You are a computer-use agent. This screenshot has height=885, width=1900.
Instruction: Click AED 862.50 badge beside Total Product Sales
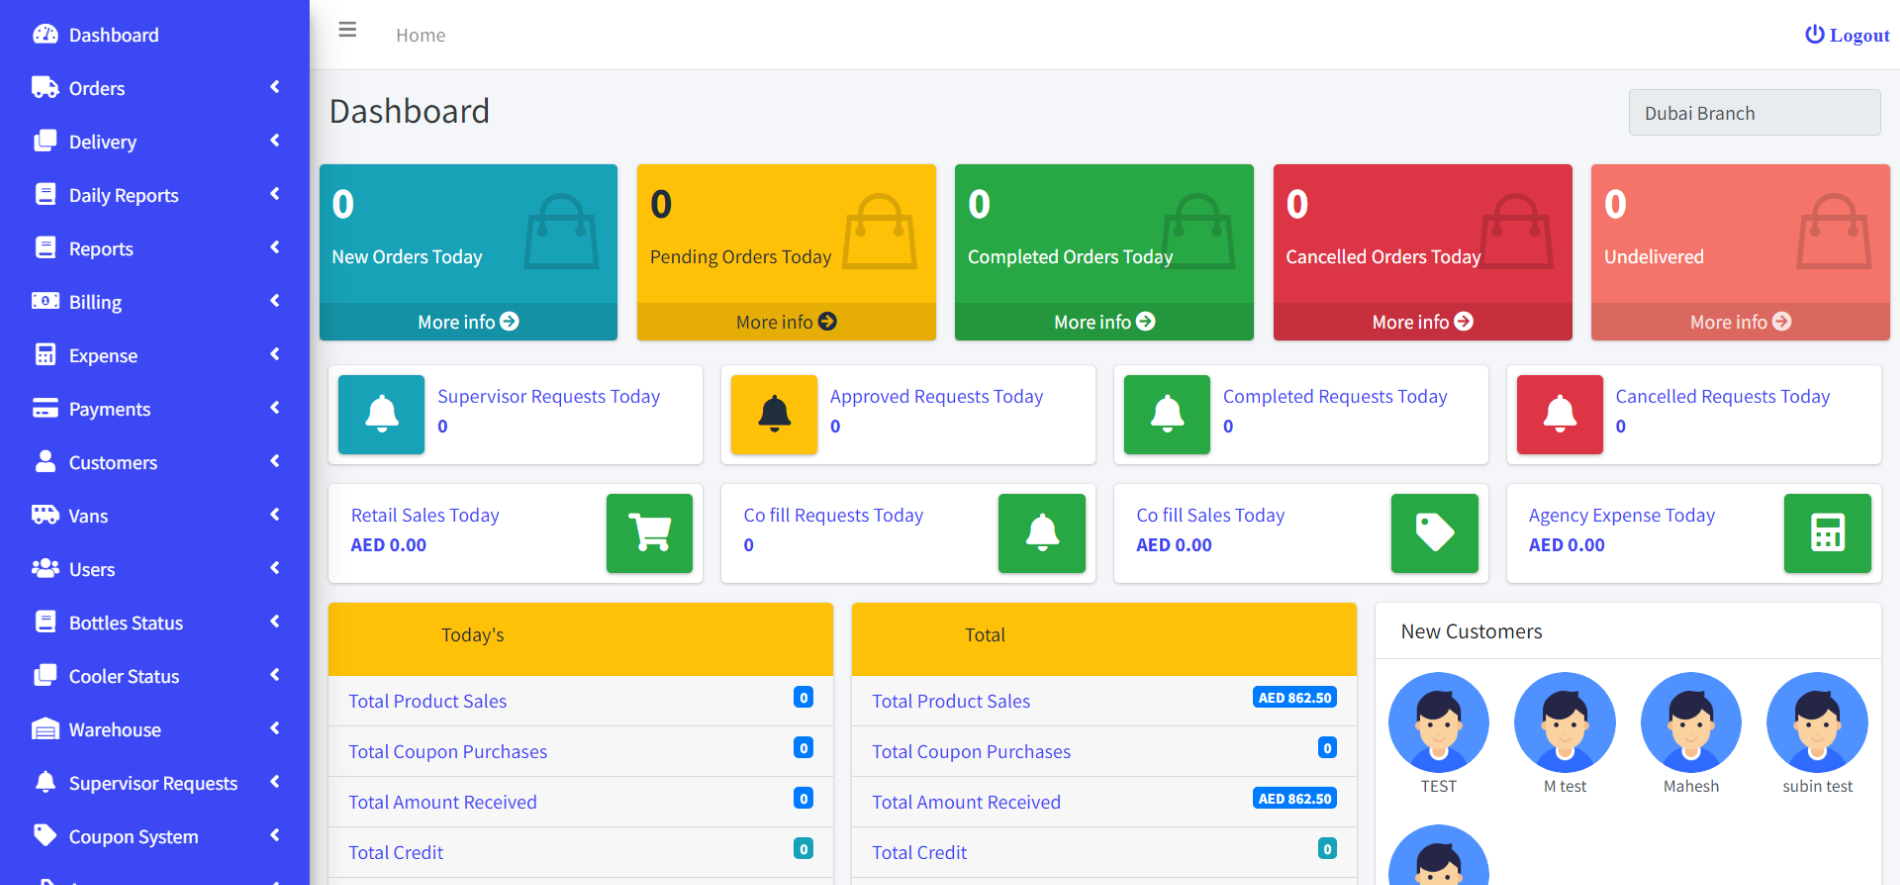click(1295, 698)
